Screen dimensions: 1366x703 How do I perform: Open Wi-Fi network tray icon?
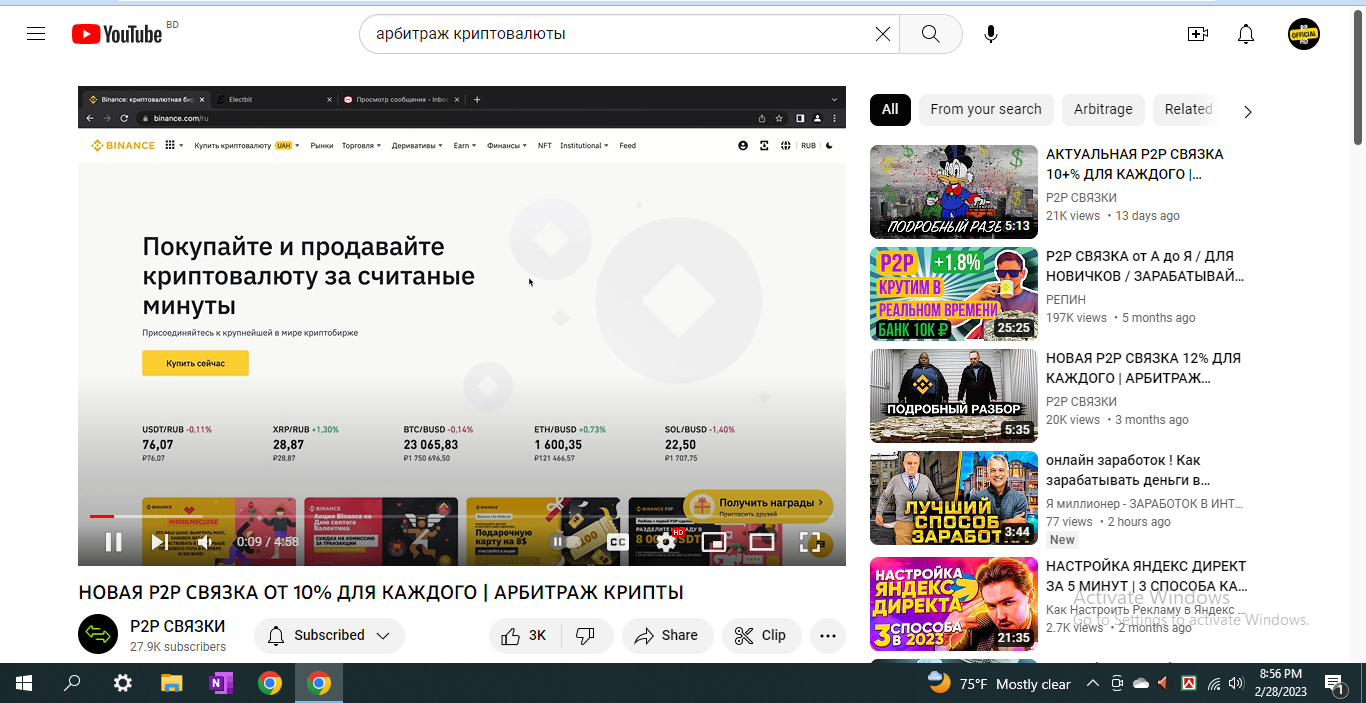pos(1214,684)
